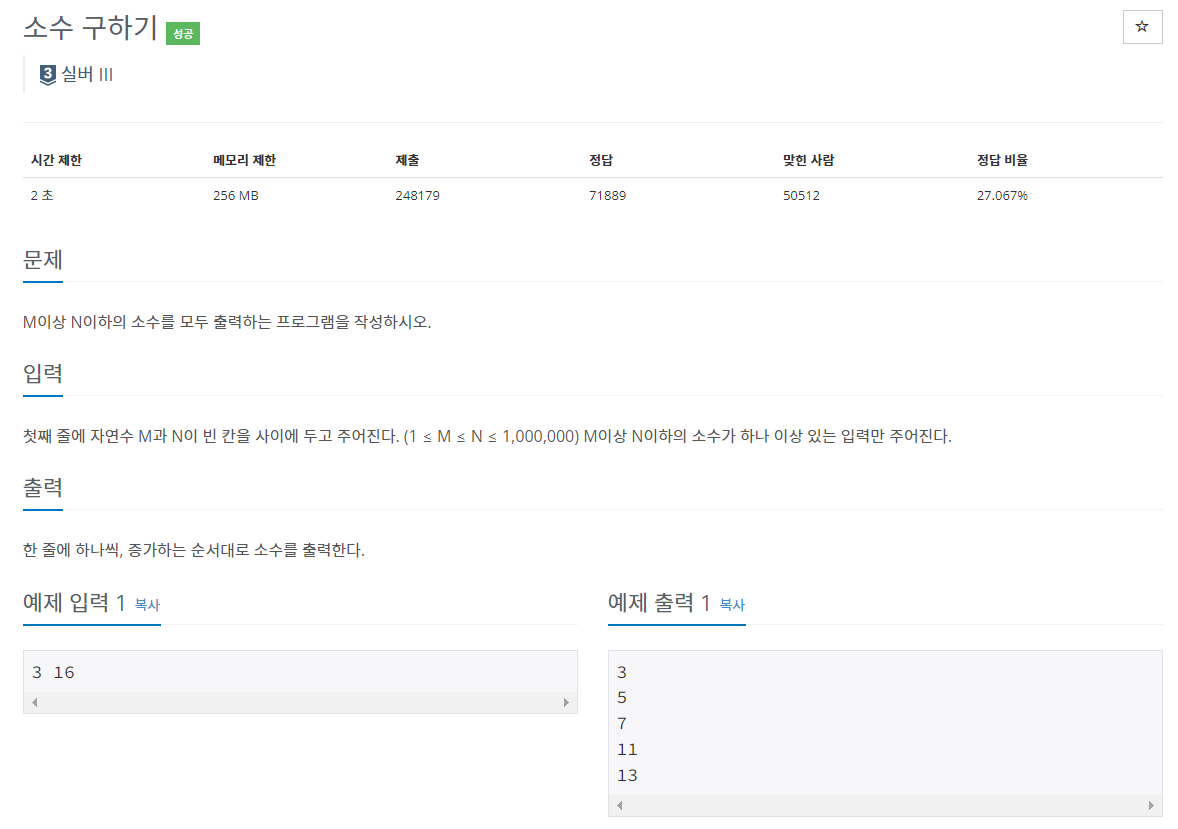Image resolution: width=1178 pixels, height=829 pixels.
Task: Click the 입력 section heading
Action: [43, 374]
